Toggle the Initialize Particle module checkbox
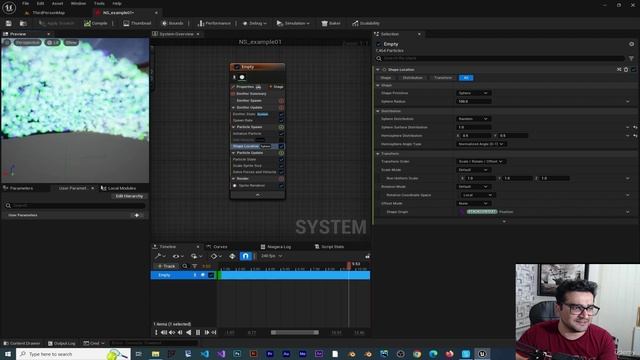This screenshot has height=360, width=640. (281, 133)
